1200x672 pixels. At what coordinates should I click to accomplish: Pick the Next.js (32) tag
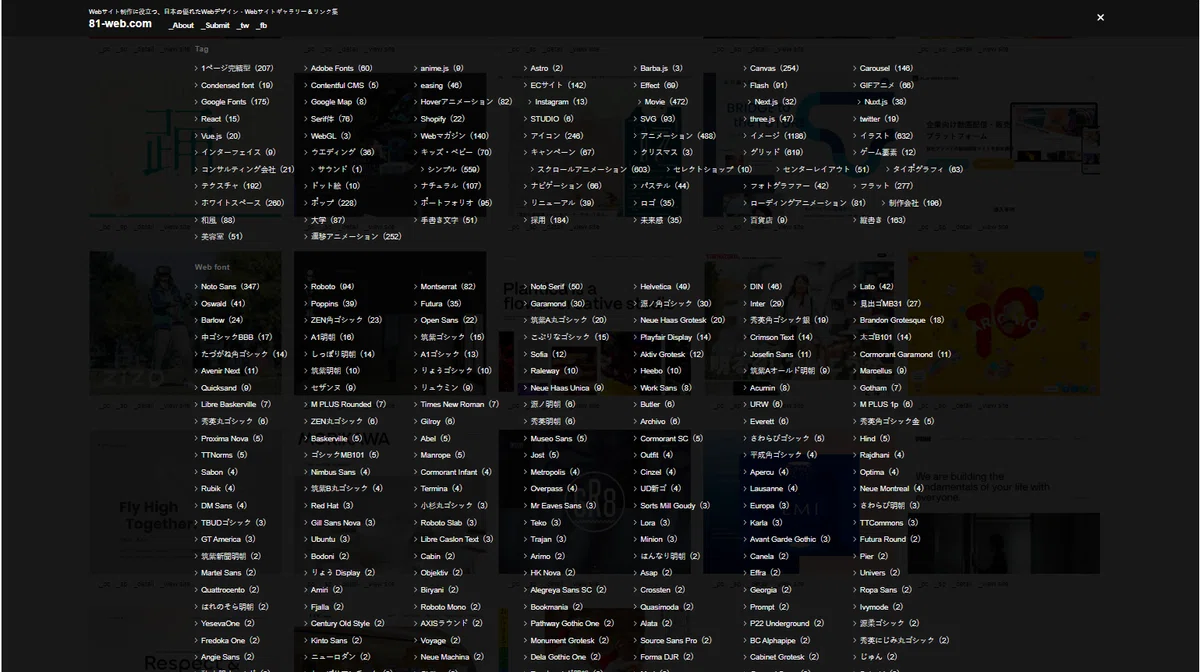[775, 102]
